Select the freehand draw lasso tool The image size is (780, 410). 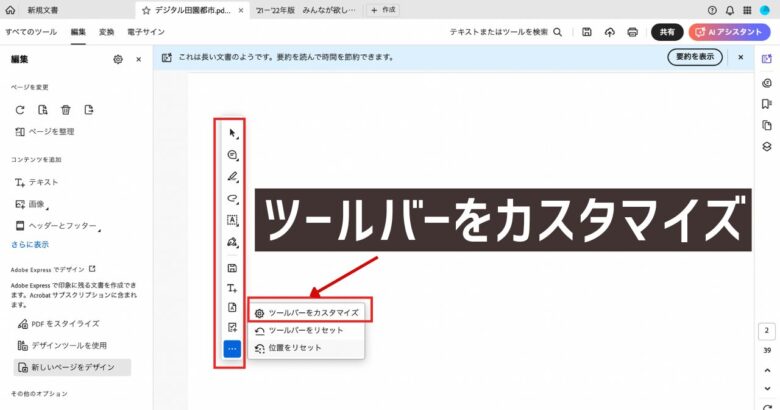pyautogui.click(x=232, y=199)
